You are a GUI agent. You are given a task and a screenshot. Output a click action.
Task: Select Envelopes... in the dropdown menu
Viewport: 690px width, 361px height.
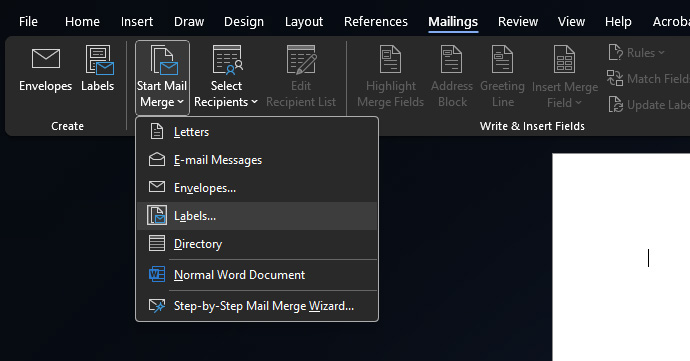click(257, 188)
